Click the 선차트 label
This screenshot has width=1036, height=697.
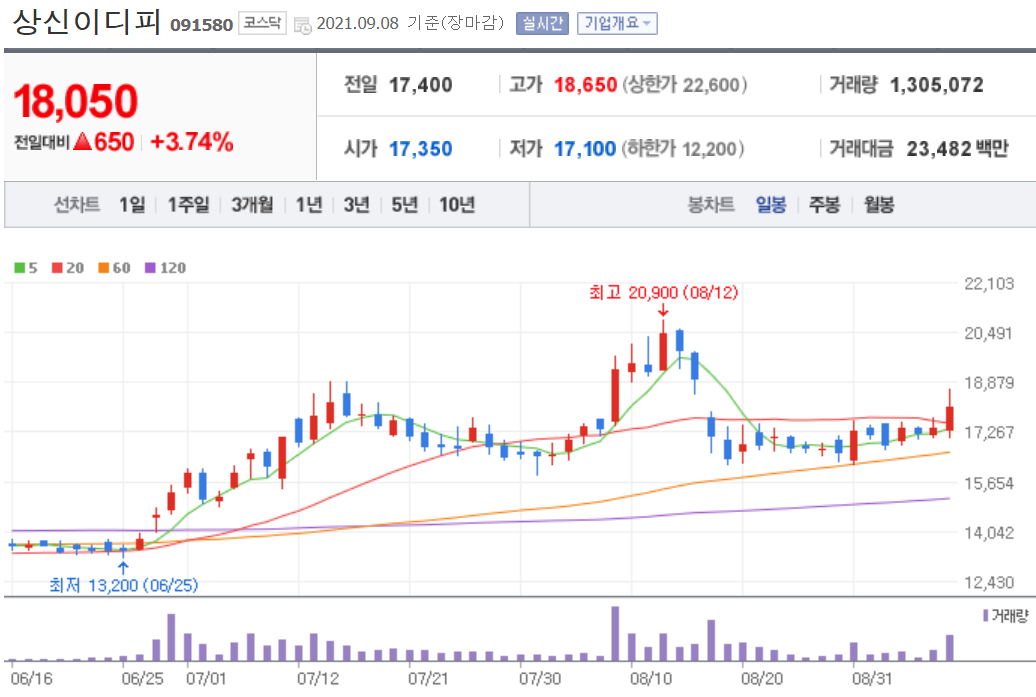point(77,205)
